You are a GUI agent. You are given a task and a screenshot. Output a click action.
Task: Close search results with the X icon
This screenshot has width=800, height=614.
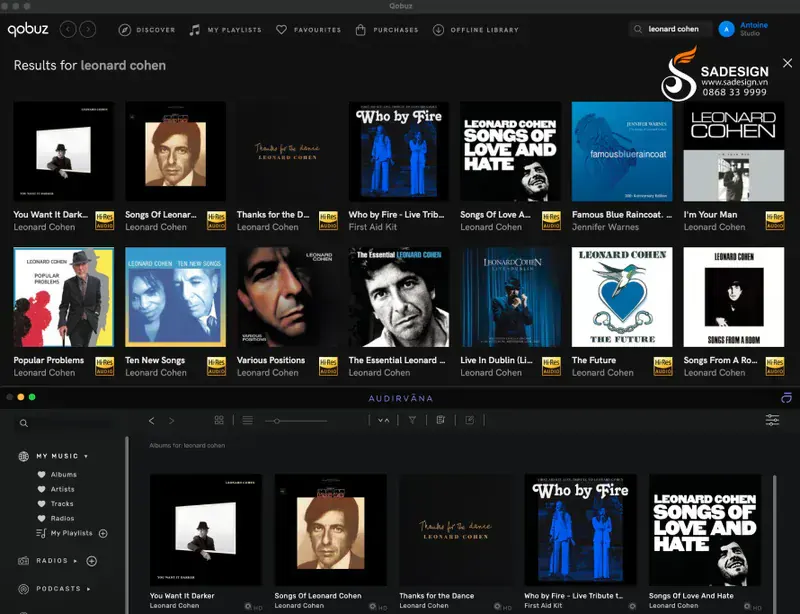click(x=787, y=63)
